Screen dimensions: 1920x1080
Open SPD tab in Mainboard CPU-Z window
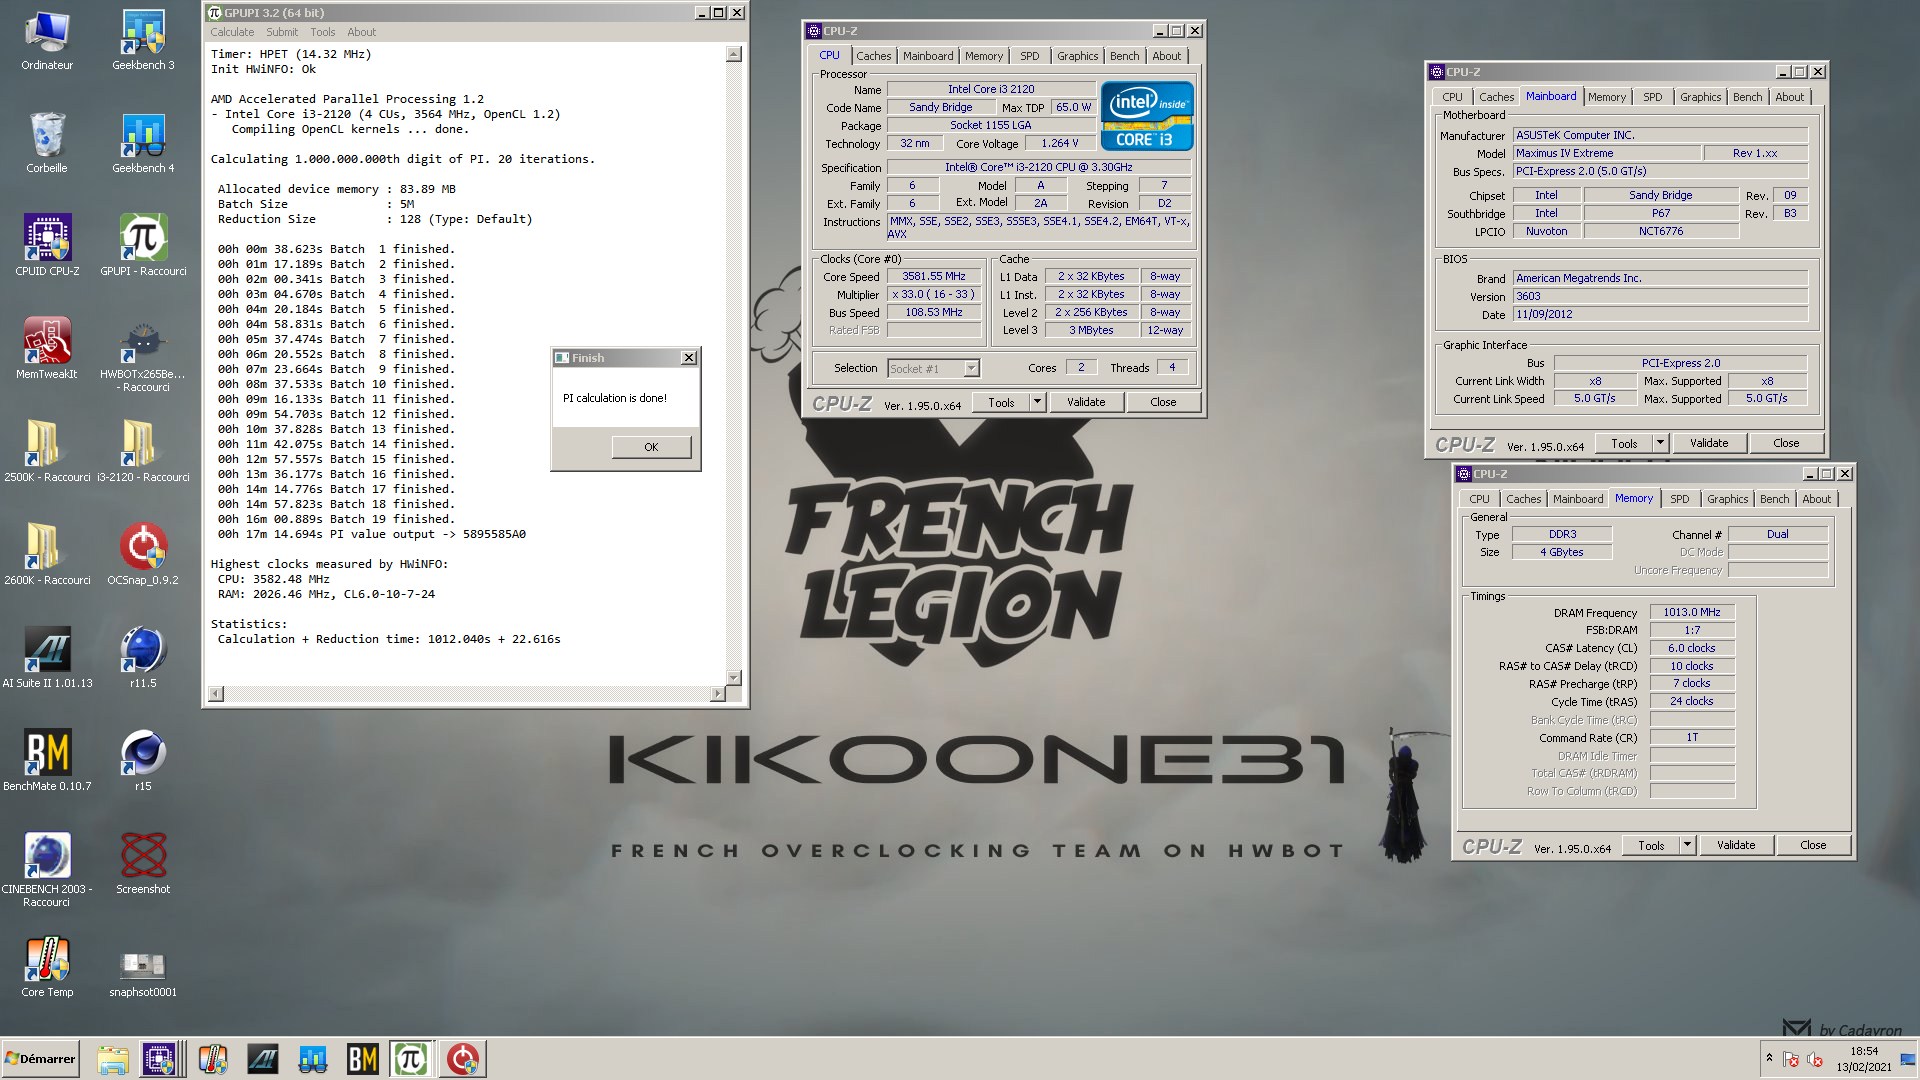coord(1652,97)
